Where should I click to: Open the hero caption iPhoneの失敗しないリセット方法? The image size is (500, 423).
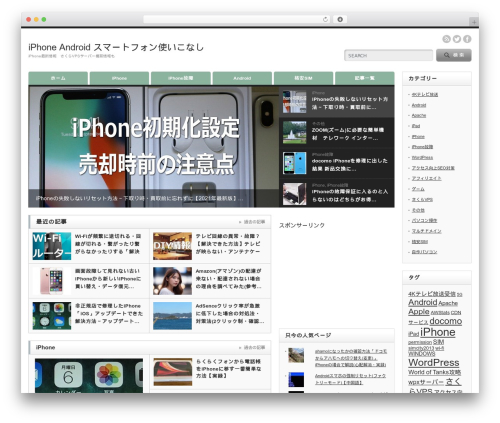coord(139,198)
